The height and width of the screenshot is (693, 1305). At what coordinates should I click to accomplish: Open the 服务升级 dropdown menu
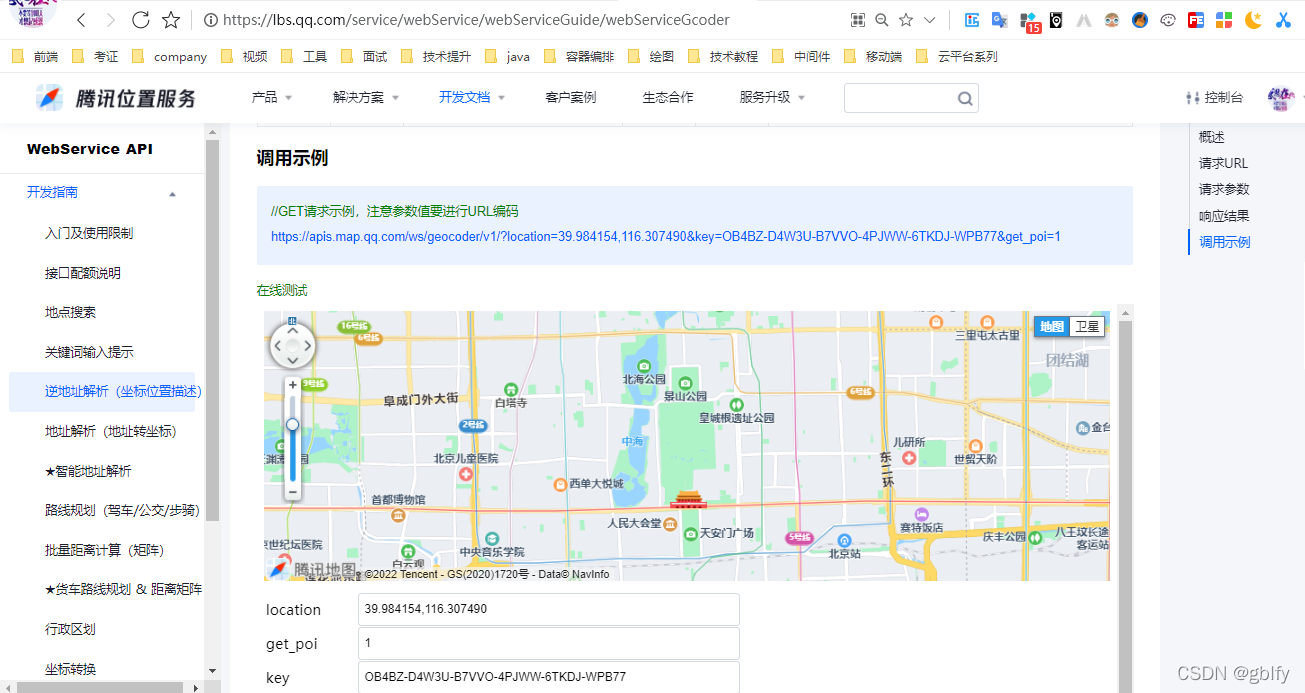pos(772,97)
